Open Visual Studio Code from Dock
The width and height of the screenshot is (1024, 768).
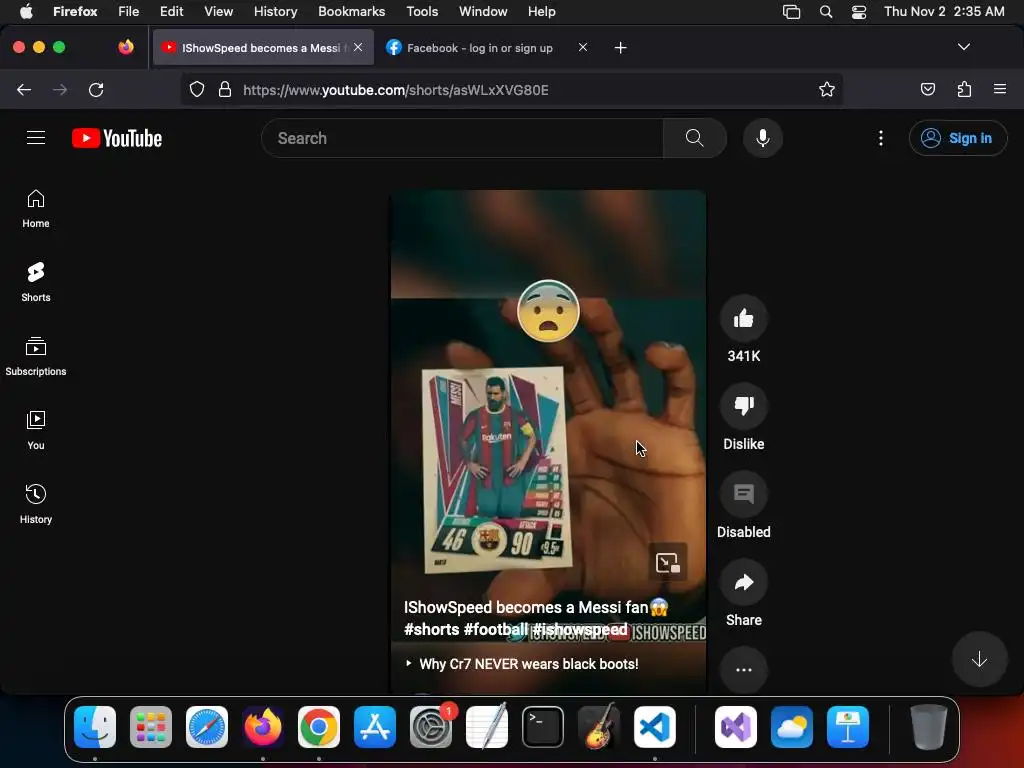654,726
